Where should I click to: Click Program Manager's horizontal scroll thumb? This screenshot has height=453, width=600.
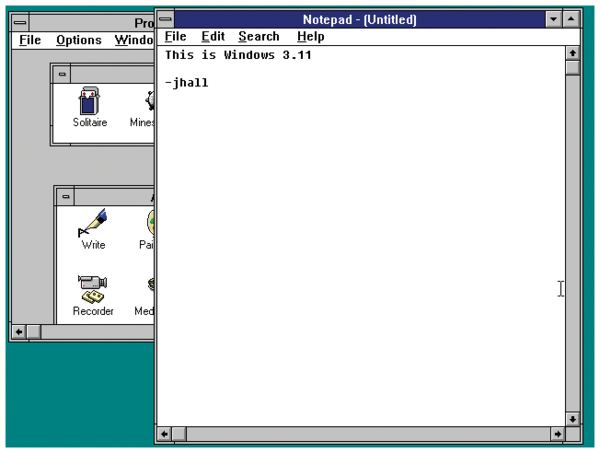coord(34,332)
